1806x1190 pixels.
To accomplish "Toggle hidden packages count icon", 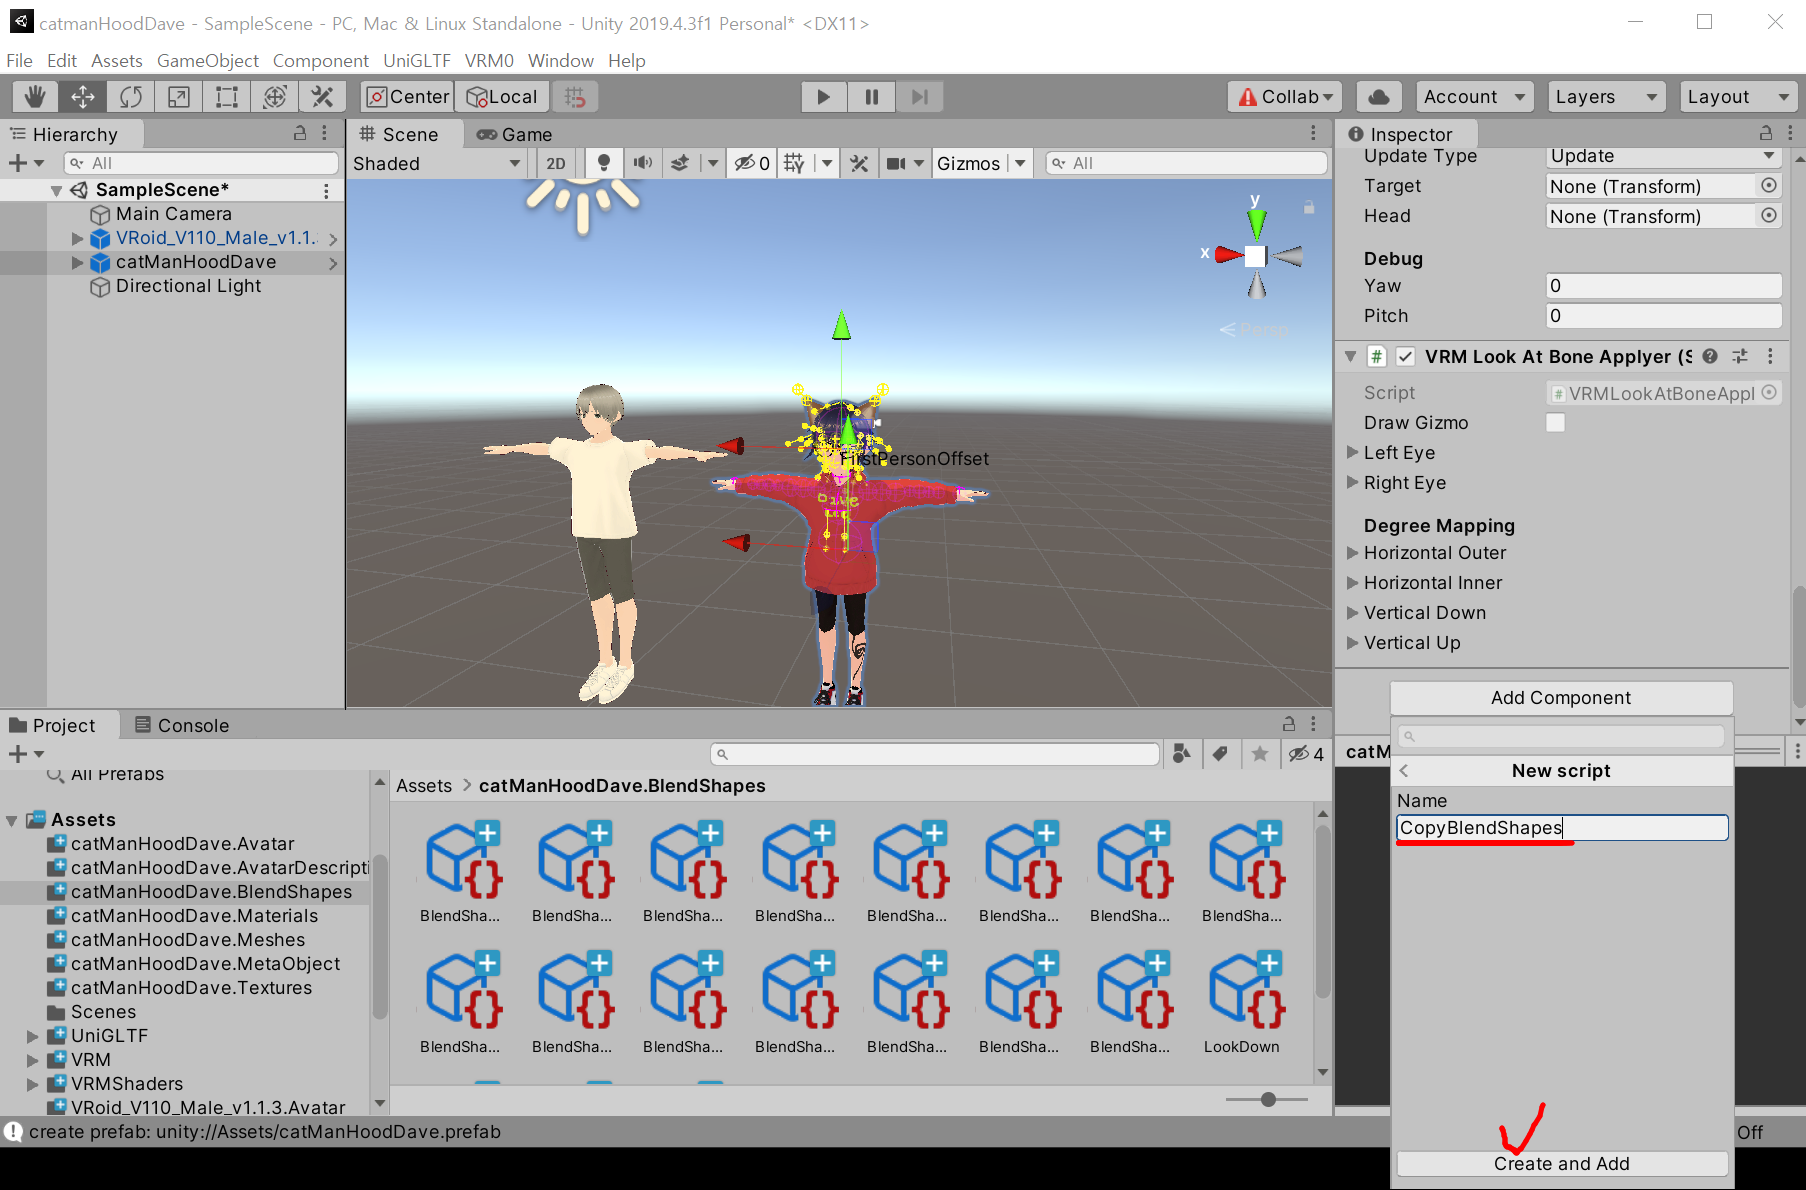I will [1306, 754].
